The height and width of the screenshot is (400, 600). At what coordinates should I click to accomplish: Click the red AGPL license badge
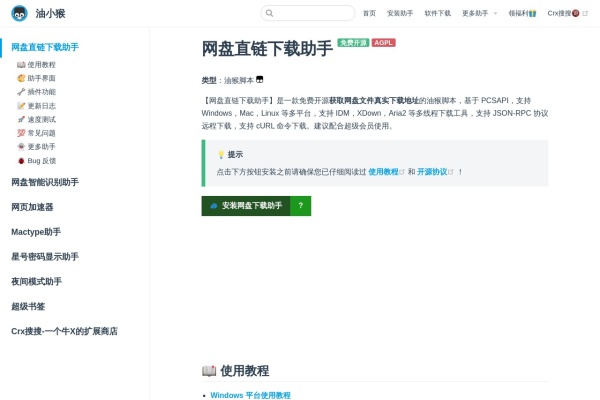tap(383, 43)
